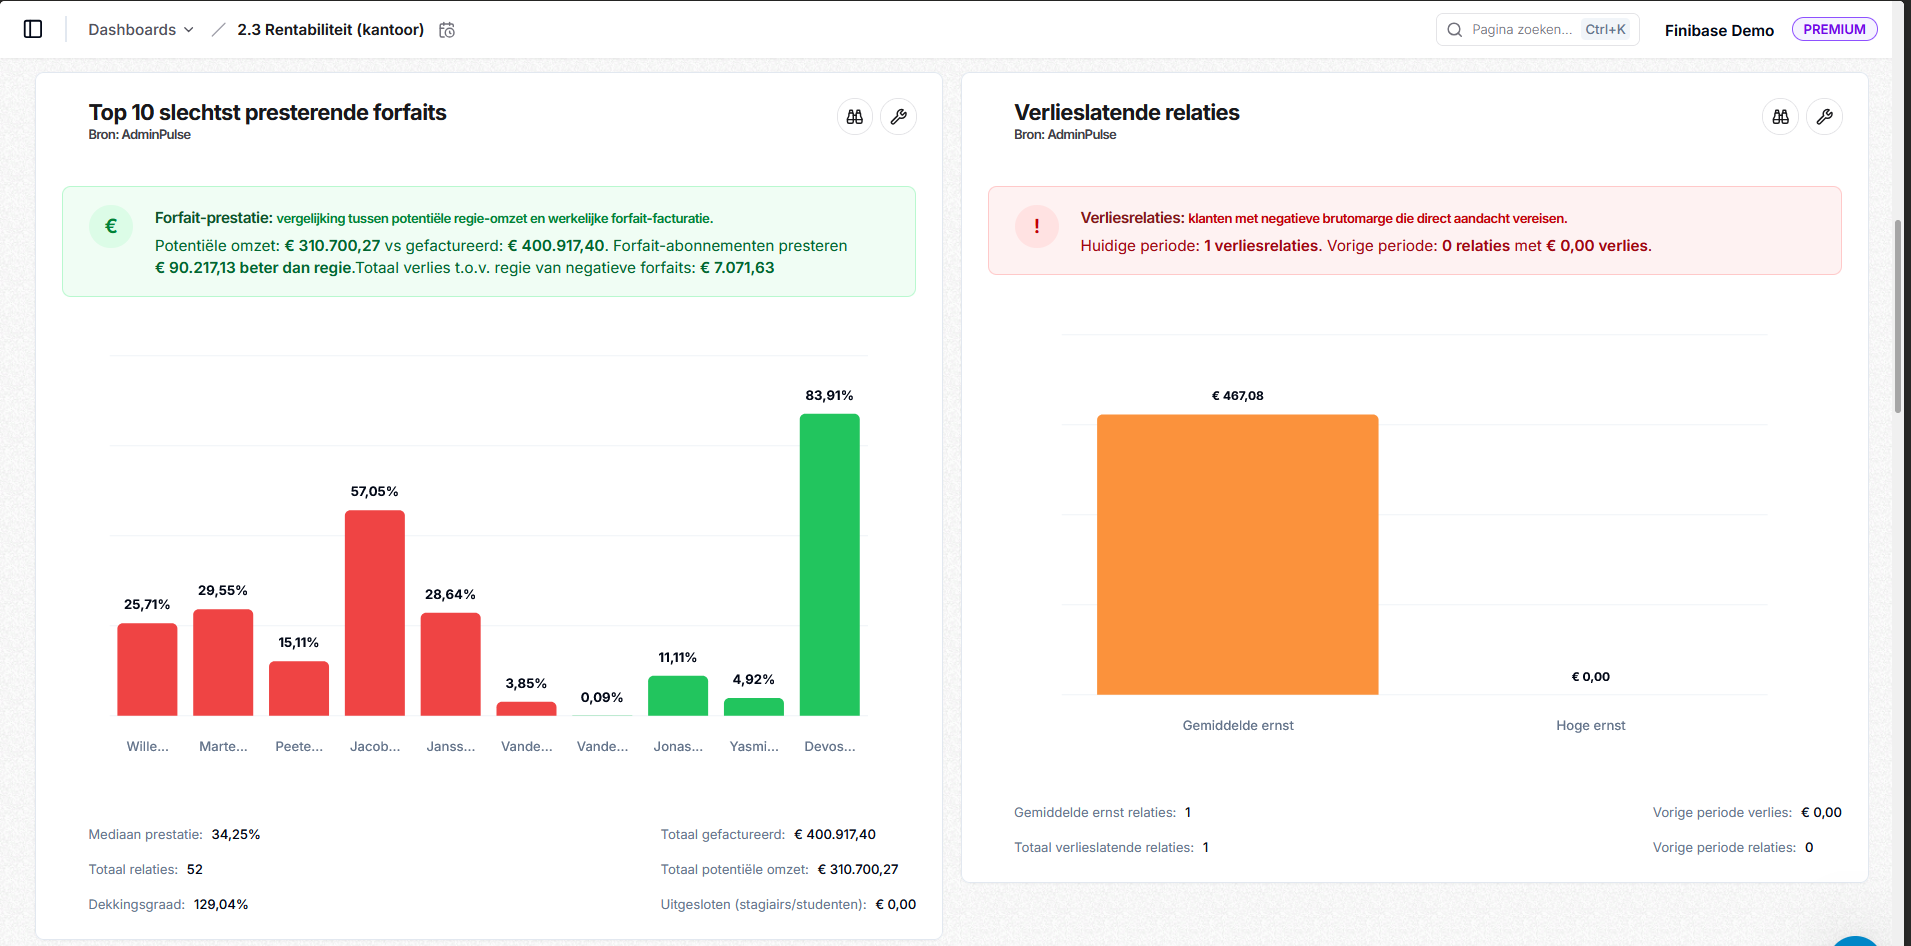Viewport: 1911px width, 946px height.
Task: Open wrench settings on forfaits card
Action: pos(898,117)
